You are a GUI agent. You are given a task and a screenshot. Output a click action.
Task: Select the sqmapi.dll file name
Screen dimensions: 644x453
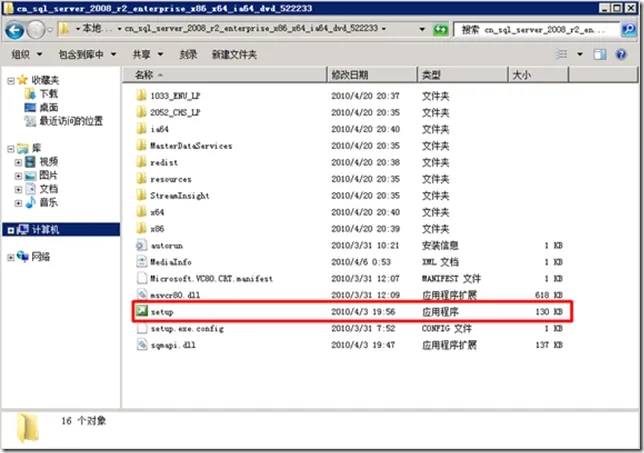click(x=173, y=345)
